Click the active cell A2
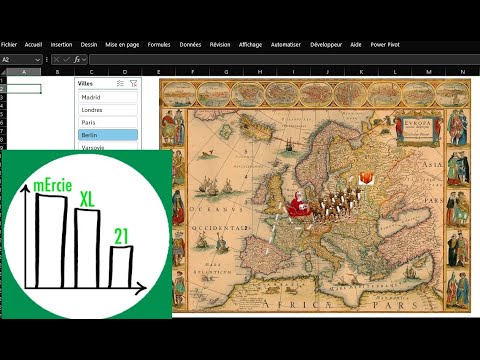 tap(24, 89)
